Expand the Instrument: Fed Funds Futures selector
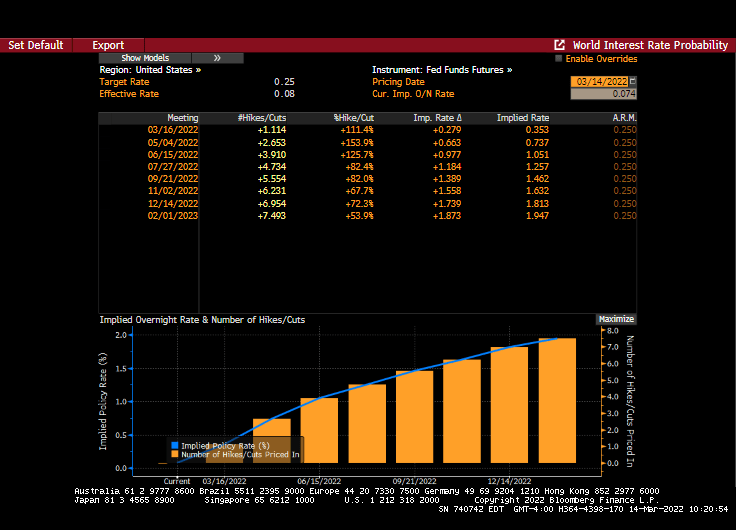 (x=441, y=70)
